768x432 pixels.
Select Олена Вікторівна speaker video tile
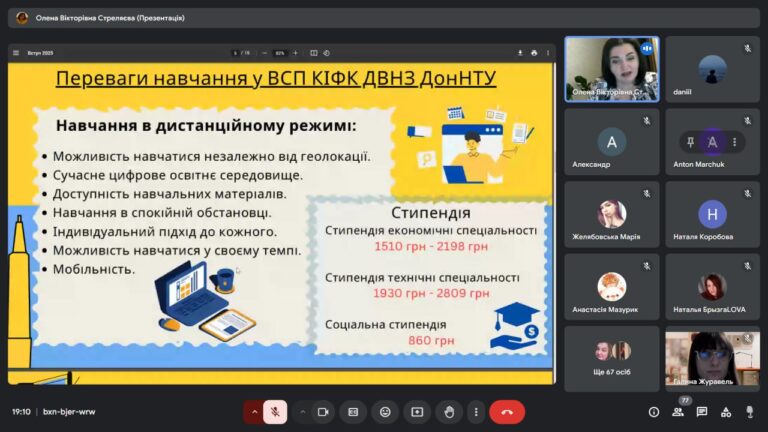pyautogui.click(x=612, y=69)
